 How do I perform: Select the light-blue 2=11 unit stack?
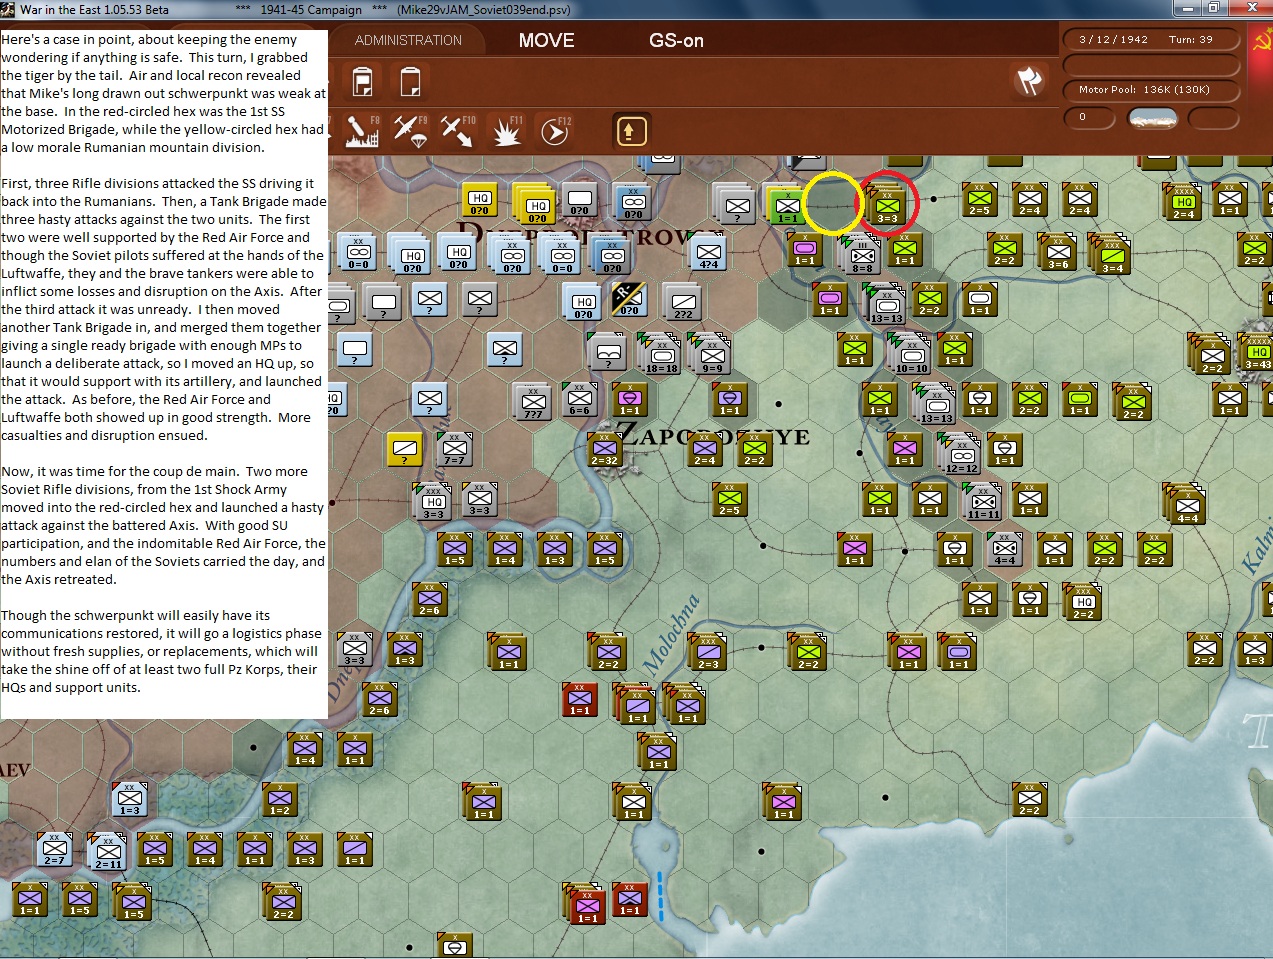coord(106,852)
